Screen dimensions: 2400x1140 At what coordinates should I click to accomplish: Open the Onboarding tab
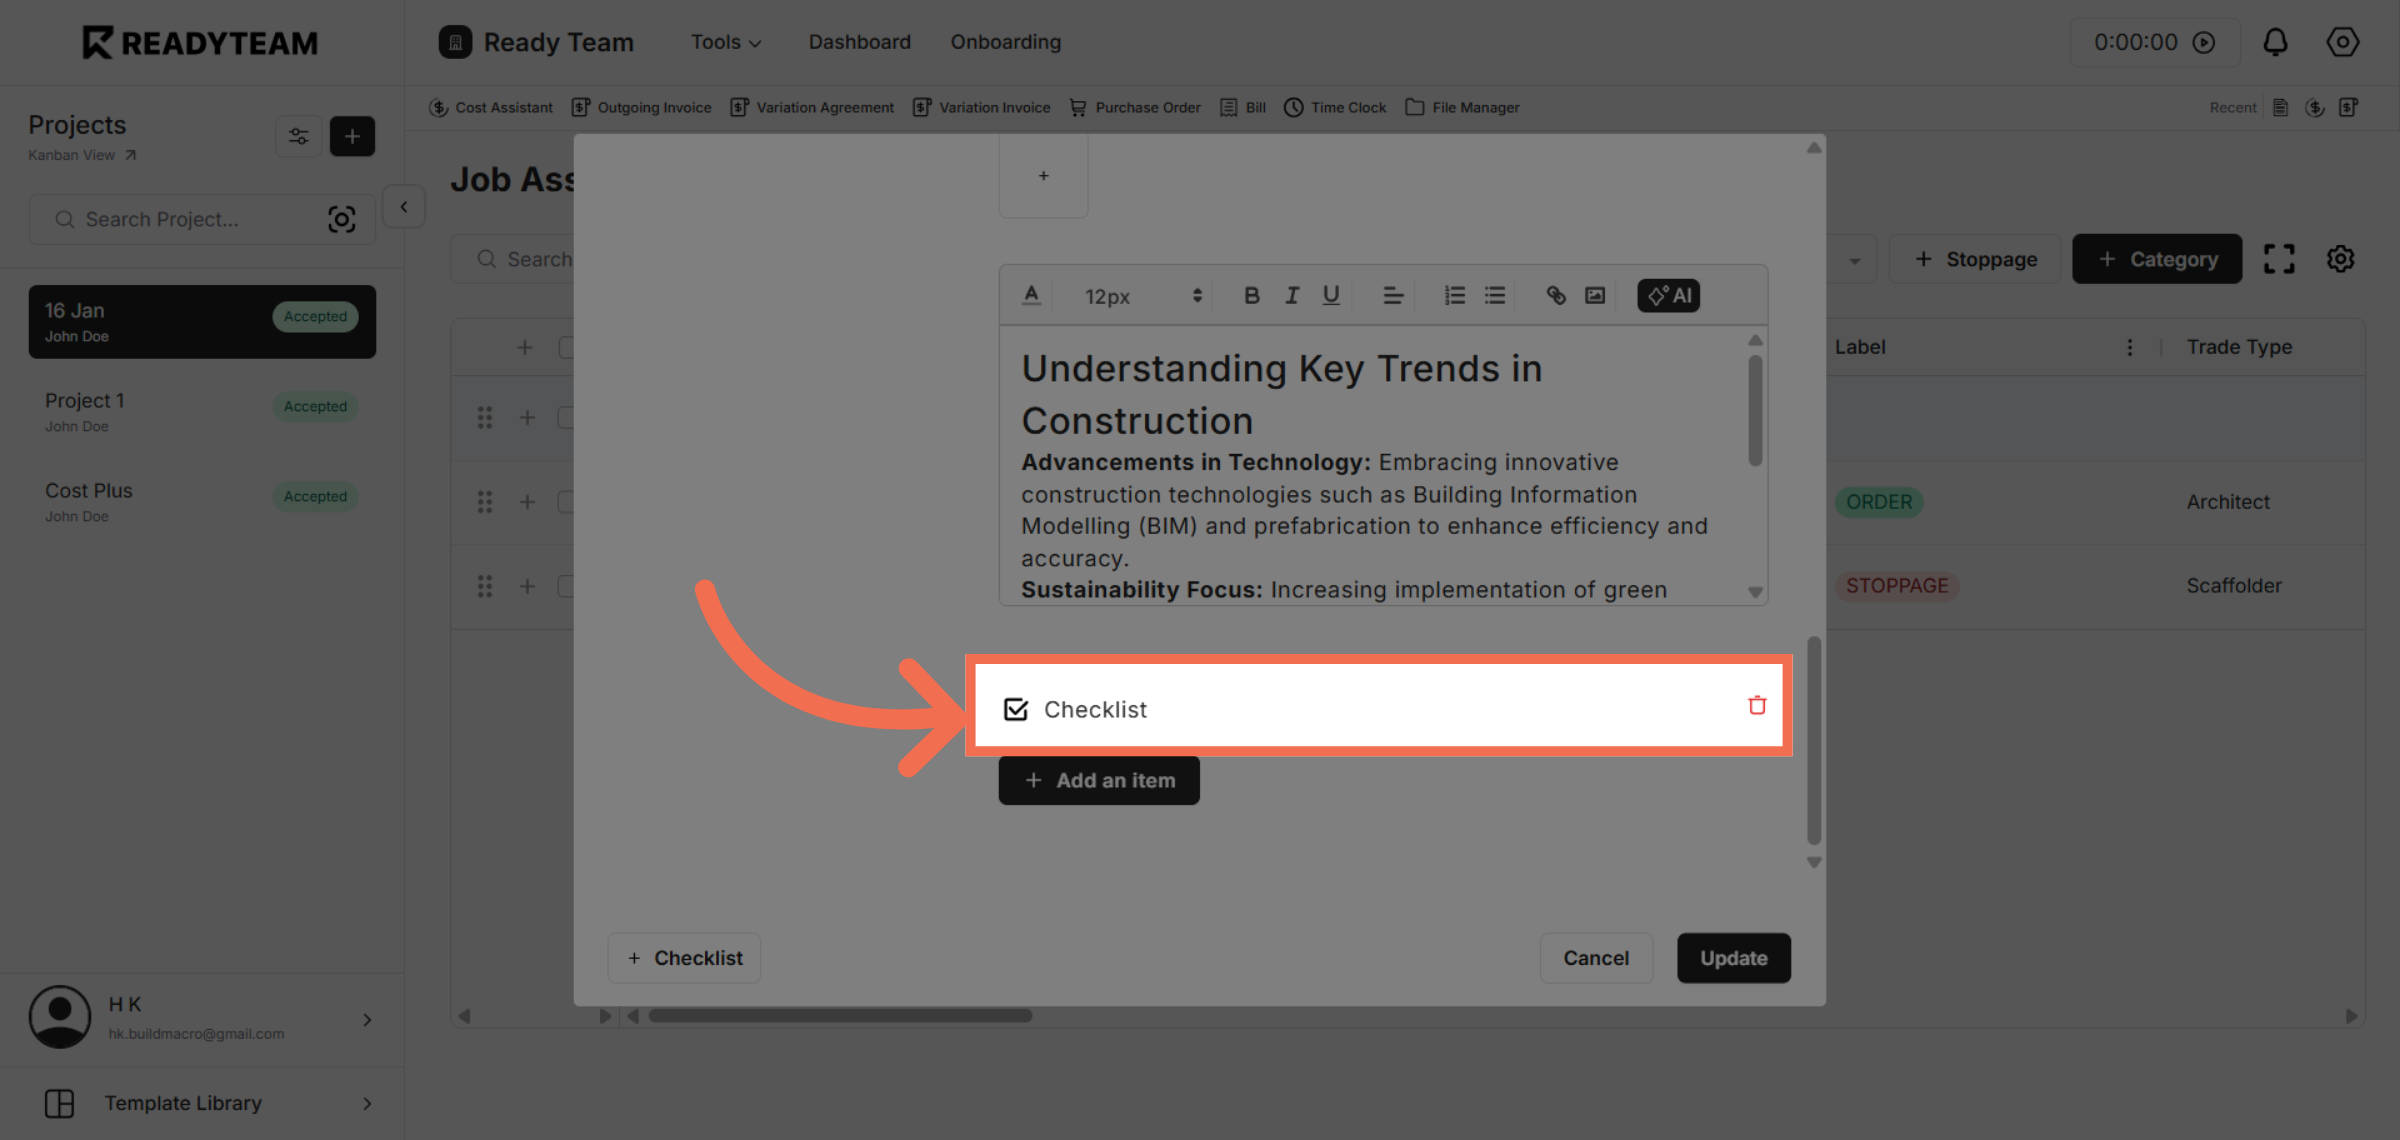(1005, 42)
